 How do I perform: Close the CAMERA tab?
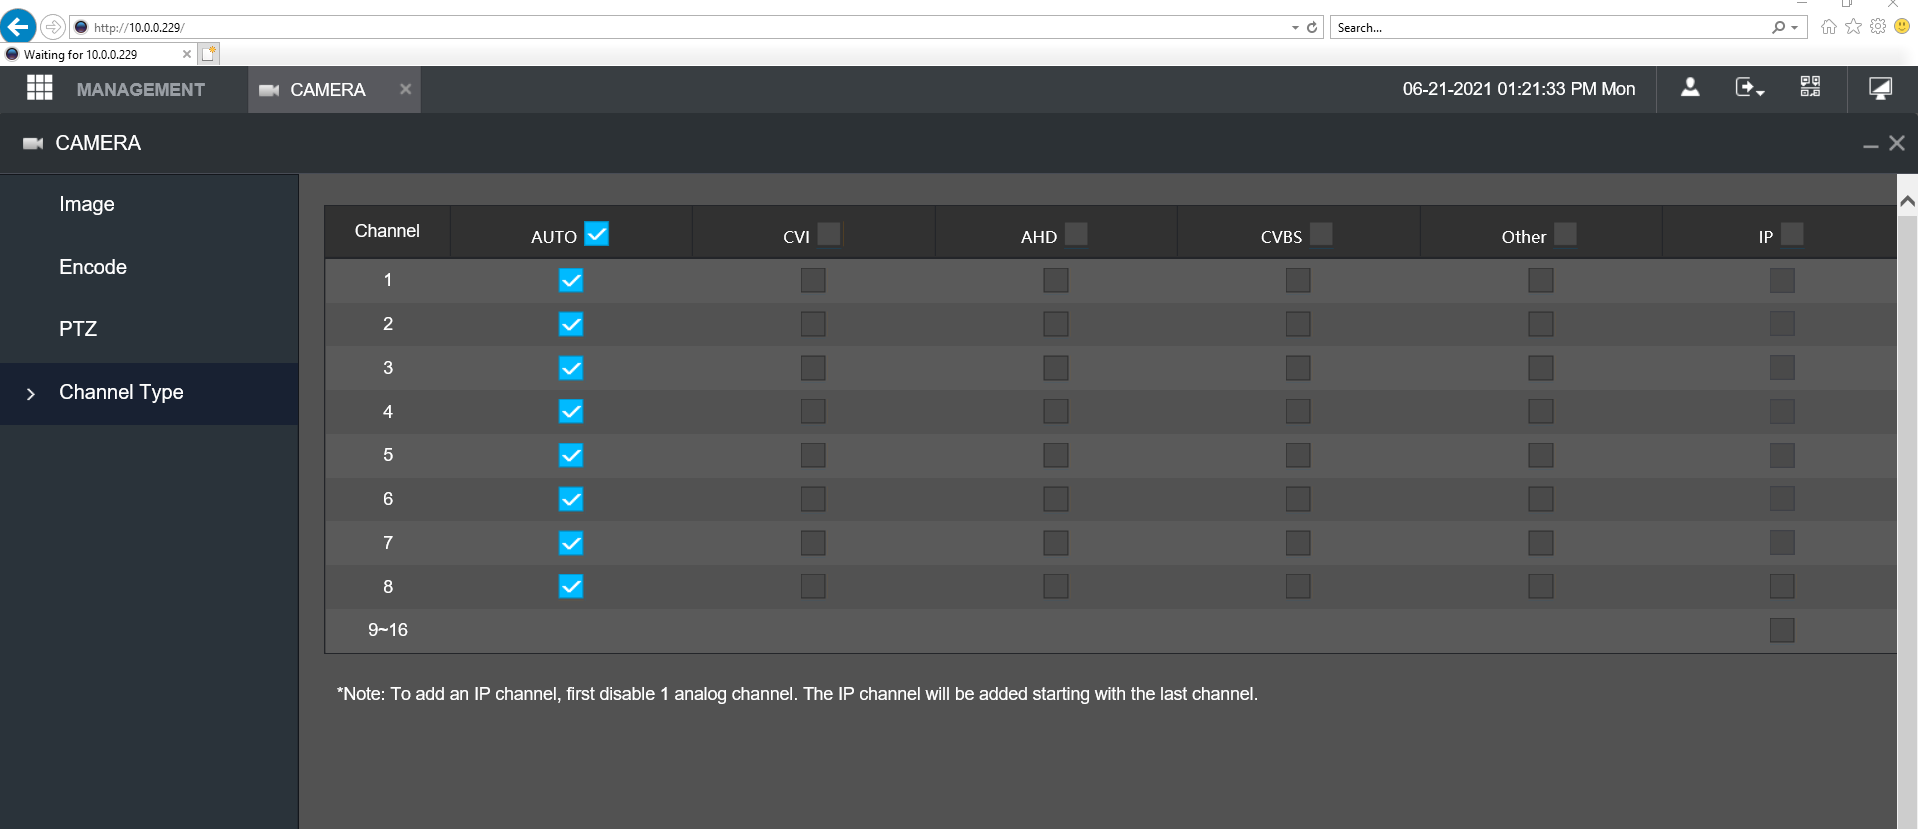pos(405,89)
